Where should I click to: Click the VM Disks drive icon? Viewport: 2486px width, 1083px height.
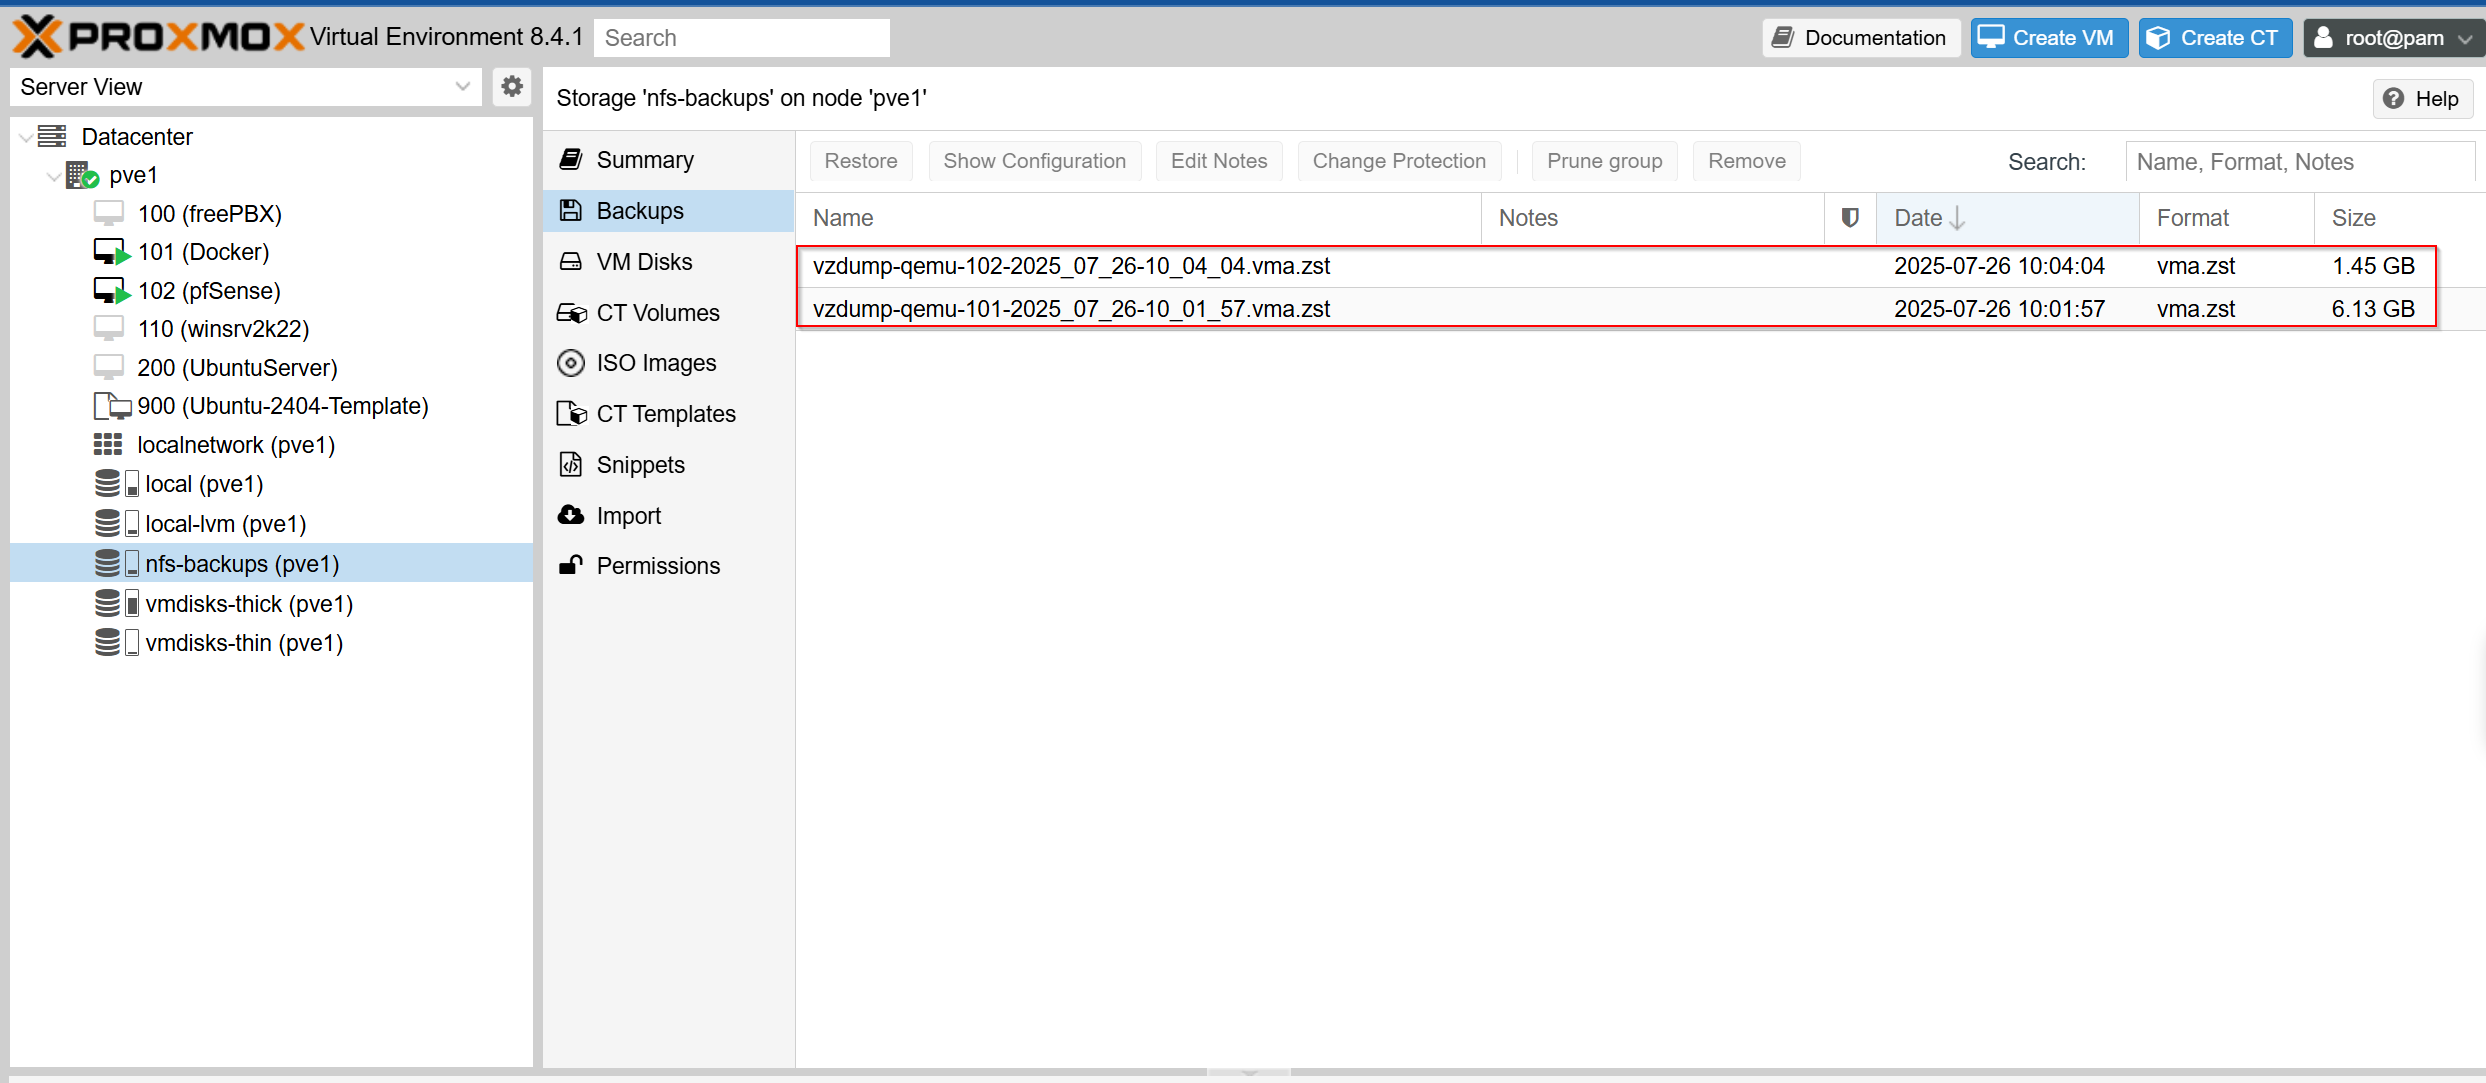[x=571, y=261]
